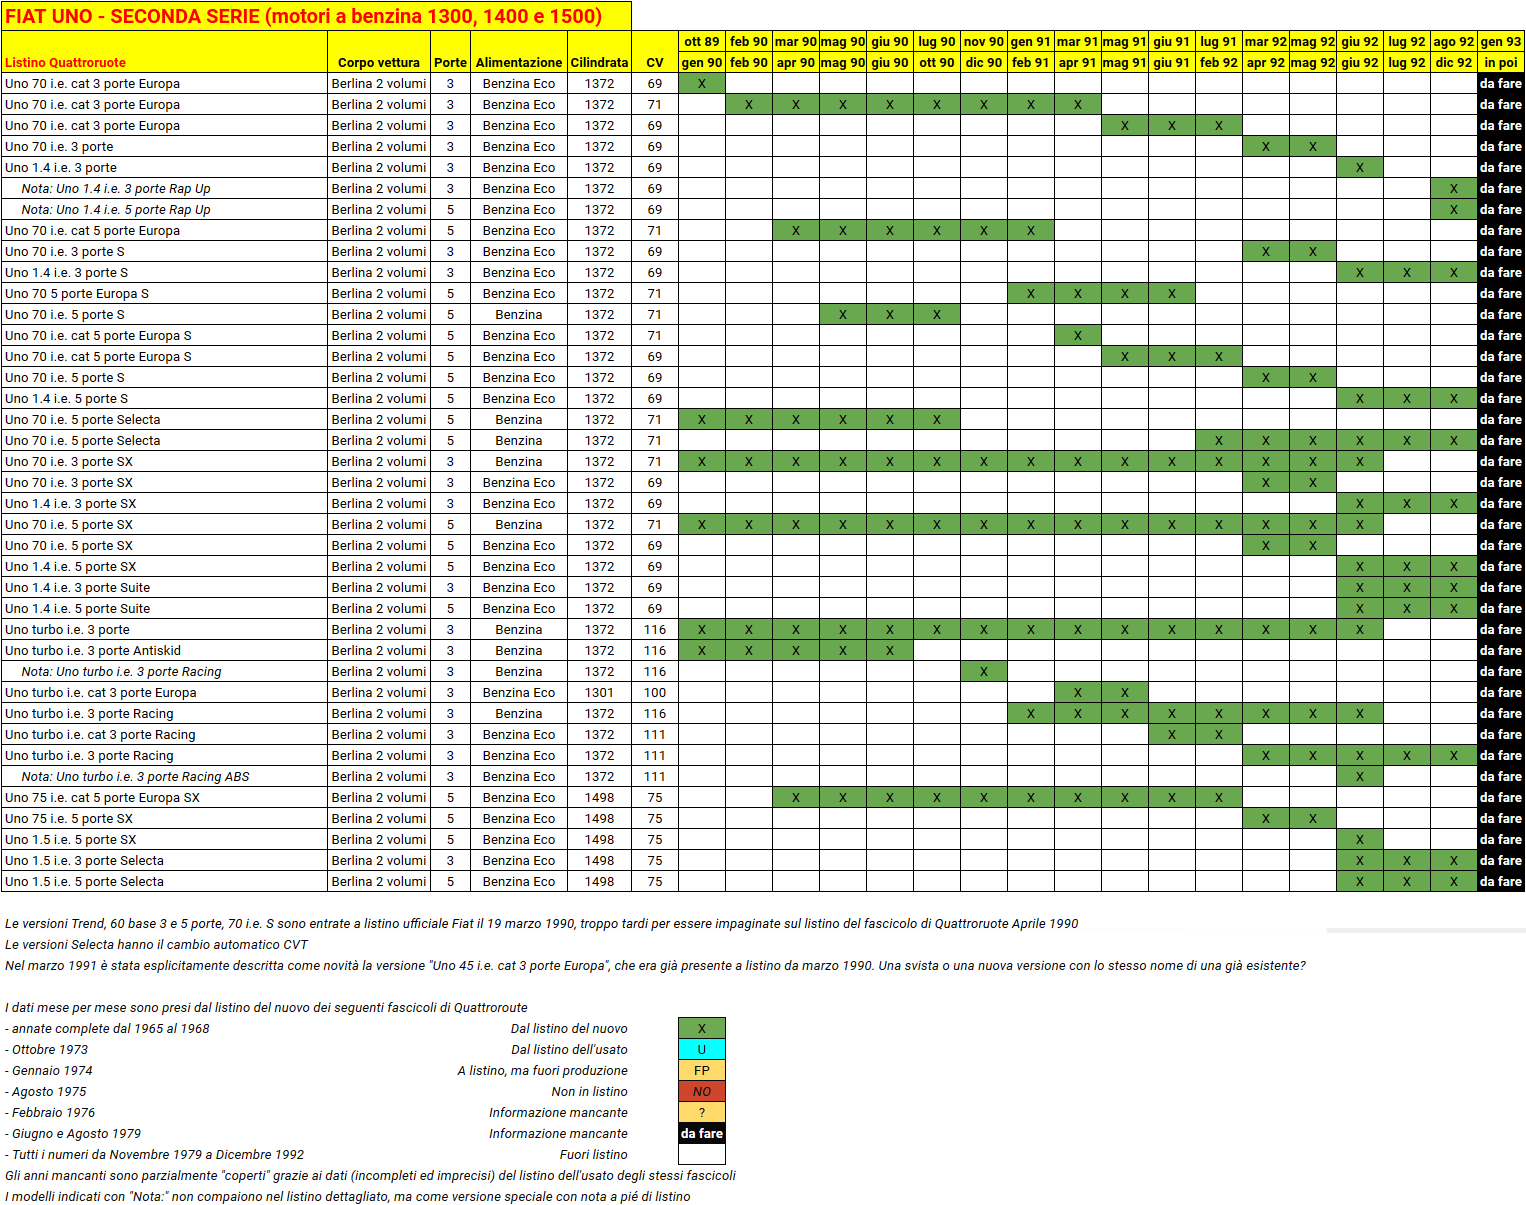This screenshot has width=1526, height=1205.
Task: Click the orange FP legend swatch
Action: pos(702,1070)
